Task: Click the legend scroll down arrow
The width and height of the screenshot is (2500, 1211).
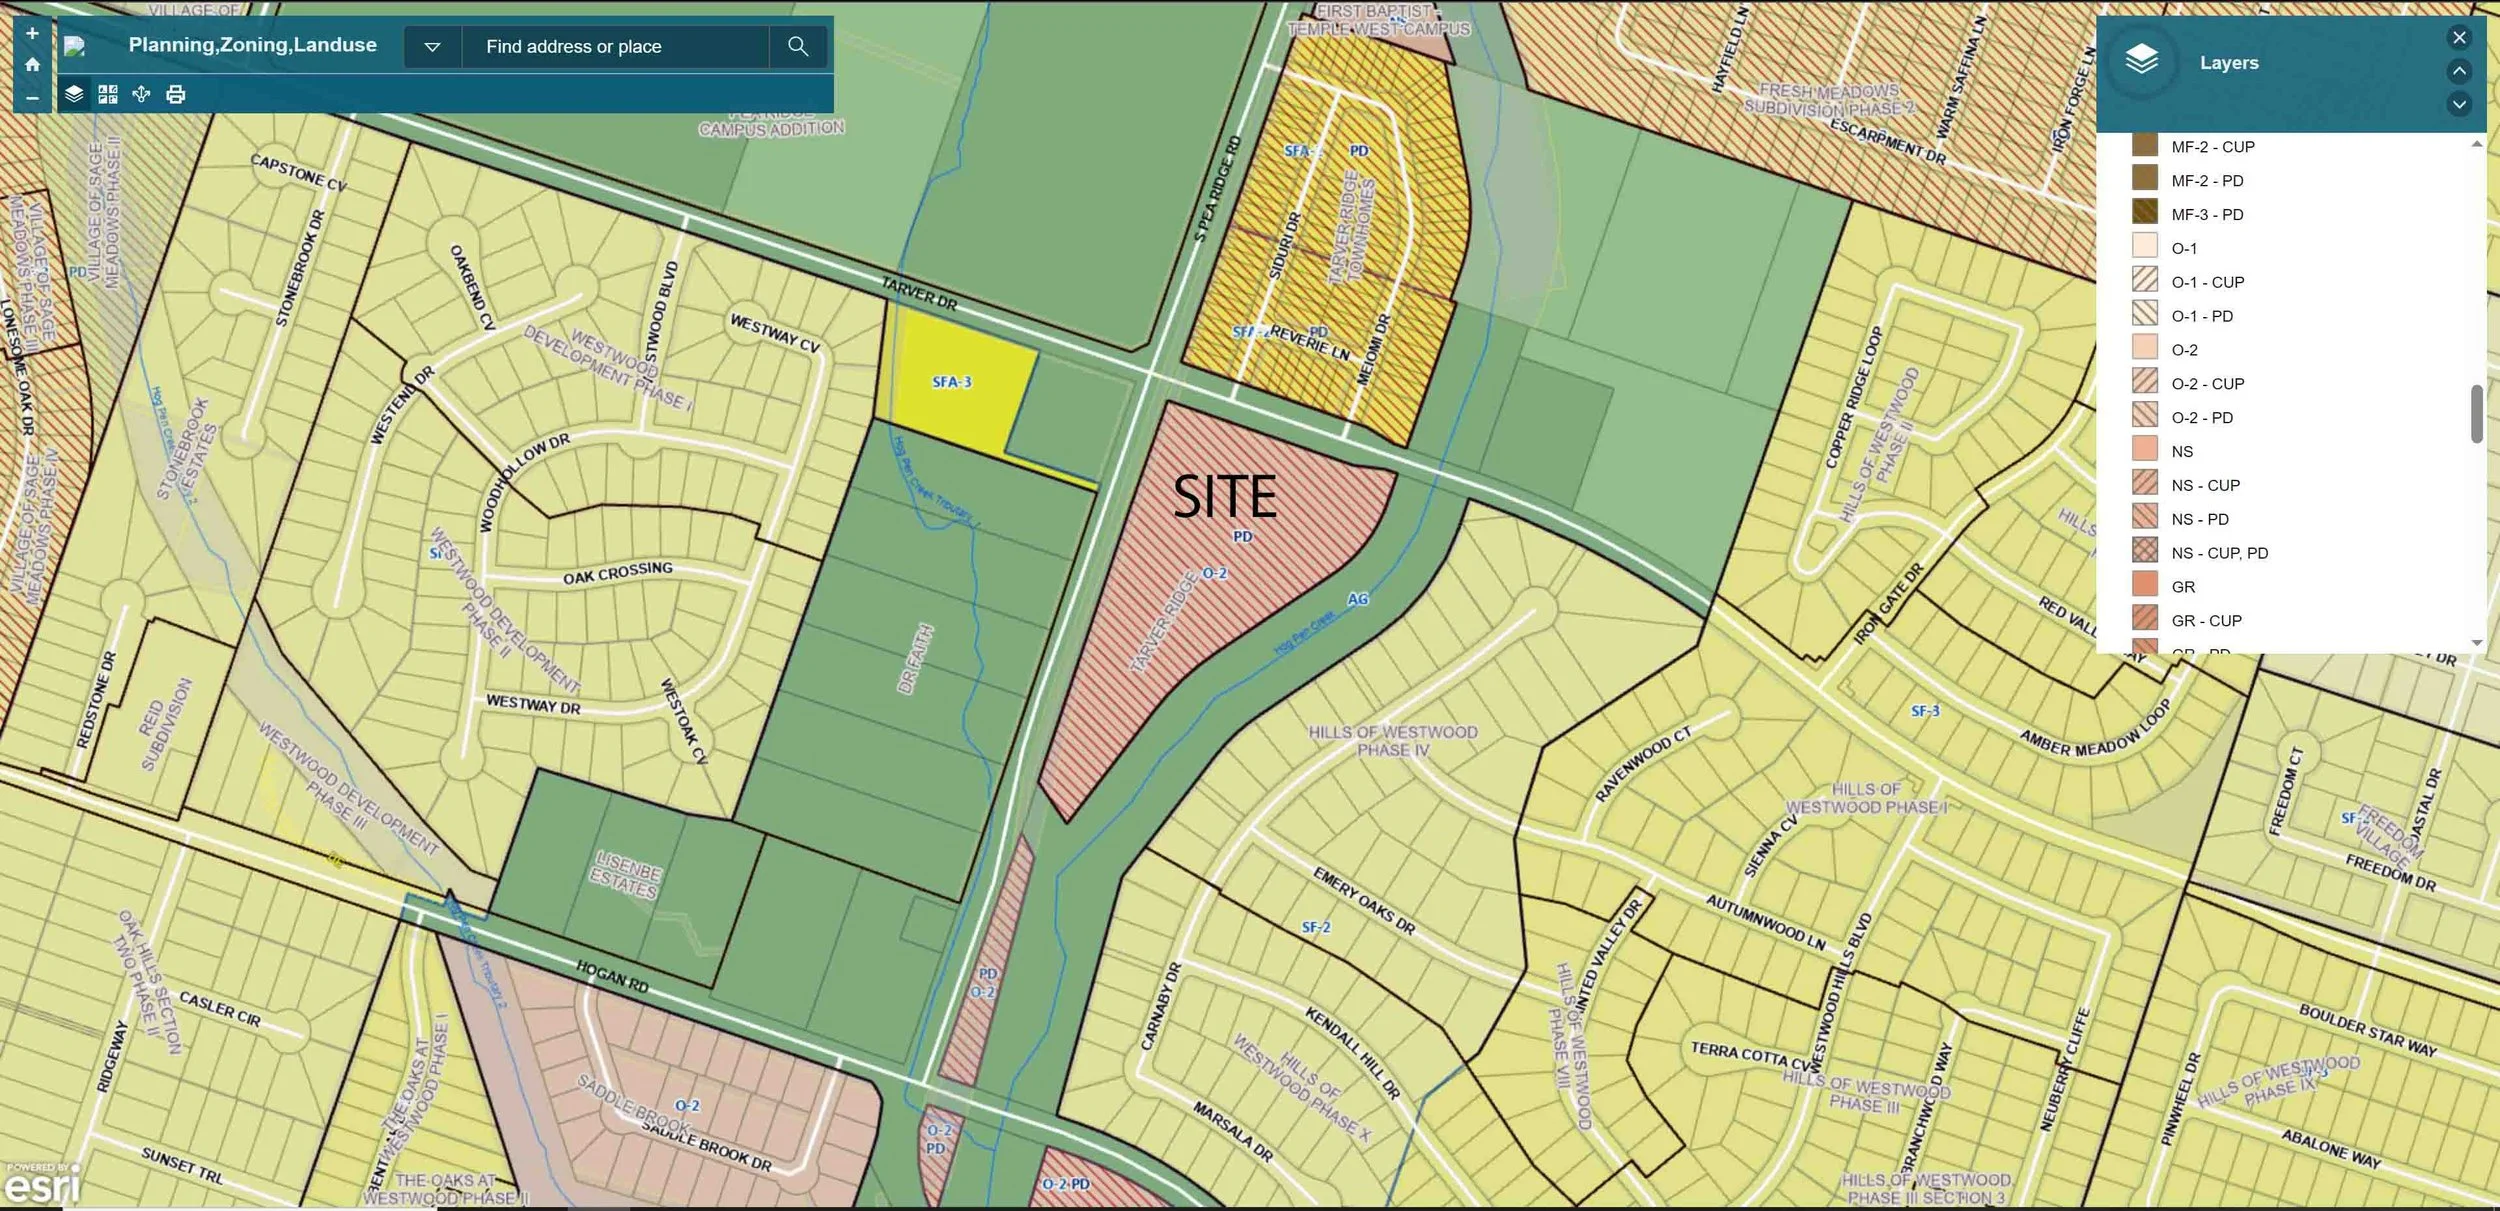Action: pos(2476,643)
